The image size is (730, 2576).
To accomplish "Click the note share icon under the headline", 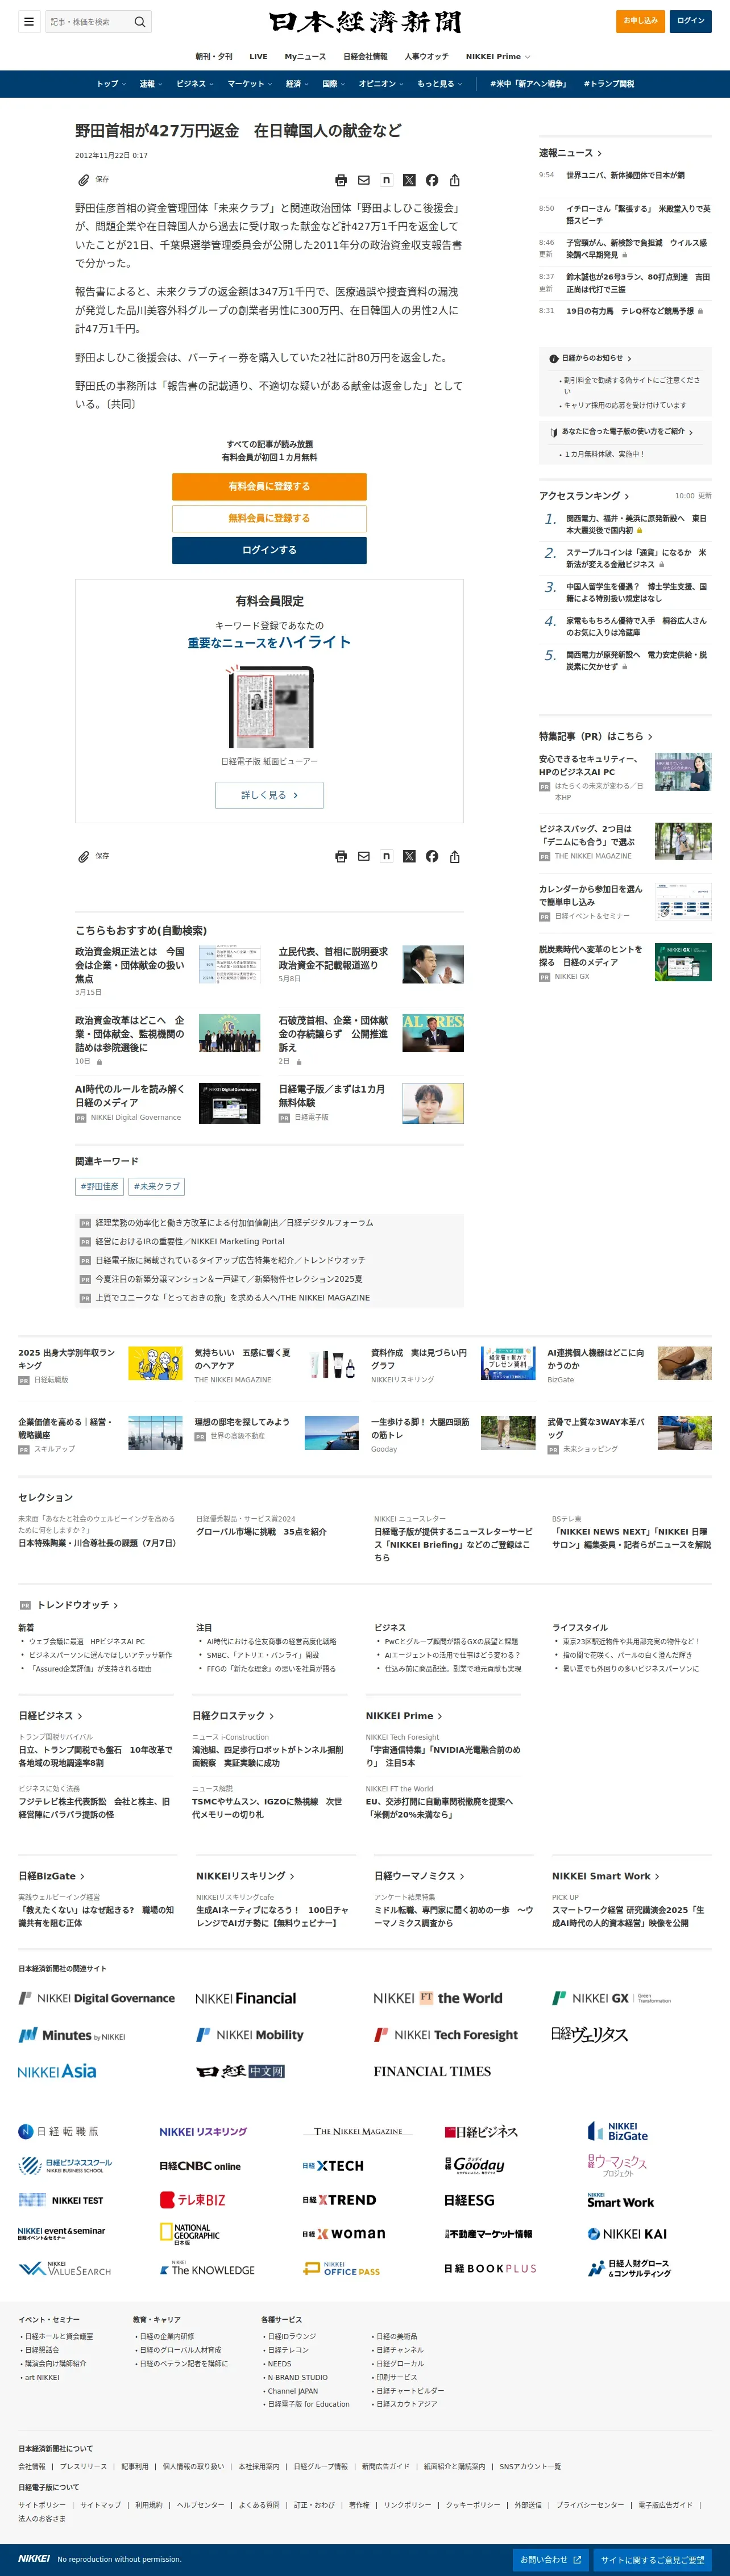I will [x=386, y=180].
